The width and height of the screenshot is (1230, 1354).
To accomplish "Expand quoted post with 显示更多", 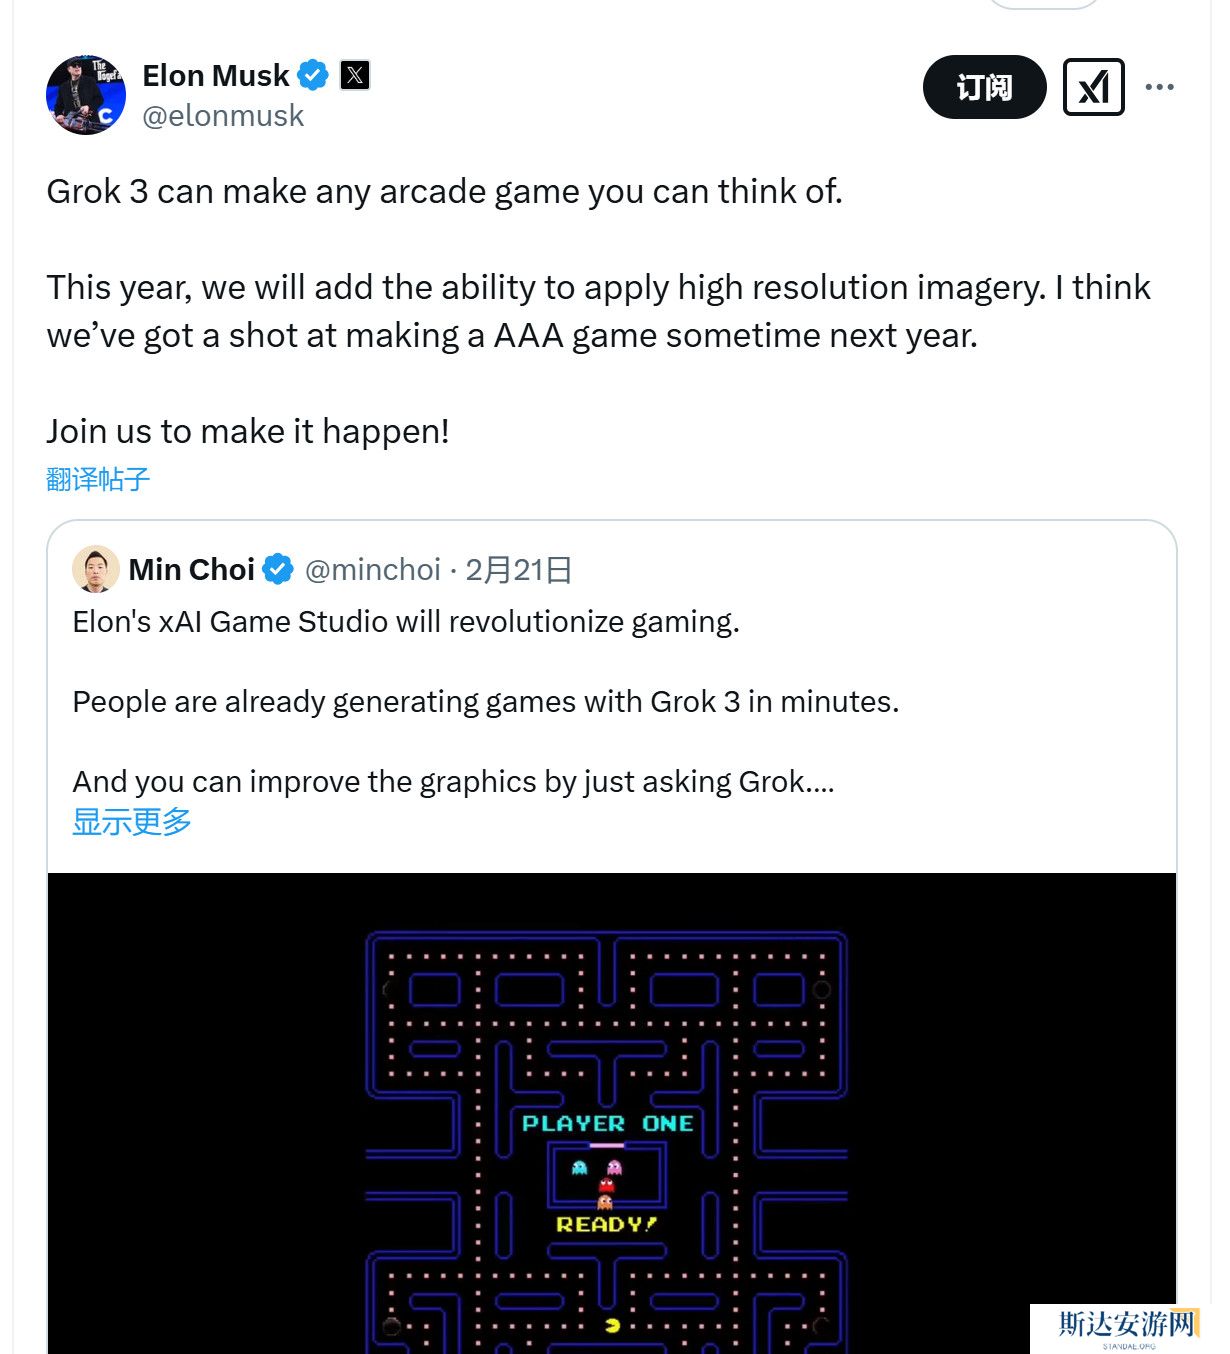I will pyautogui.click(x=132, y=821).
